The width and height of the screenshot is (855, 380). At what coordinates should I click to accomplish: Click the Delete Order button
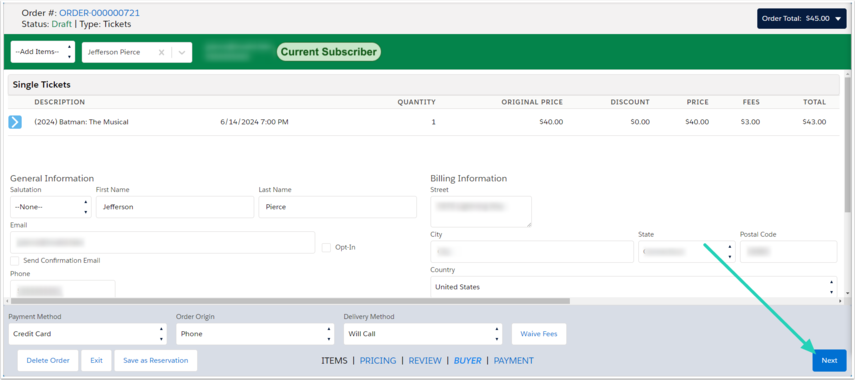48,360
